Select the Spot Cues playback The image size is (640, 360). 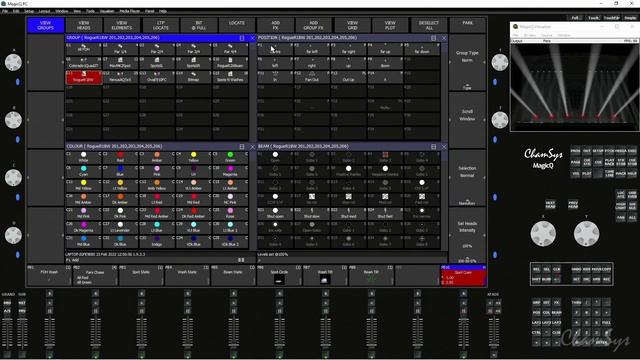coord(463,276)
